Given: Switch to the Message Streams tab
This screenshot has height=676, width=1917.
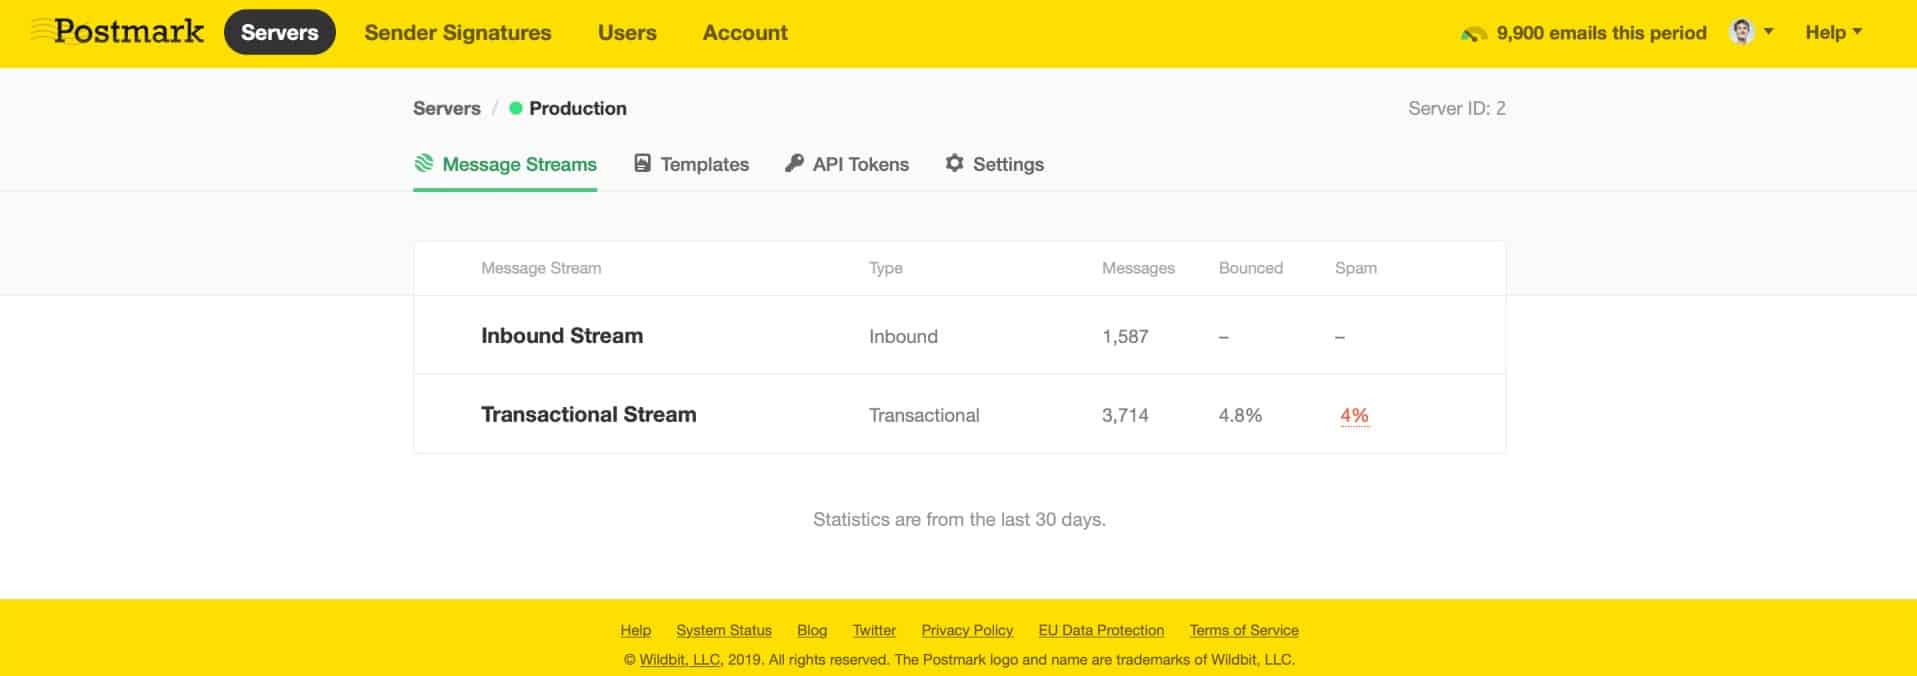Looking at the screenshot, I should coord(505,164).
